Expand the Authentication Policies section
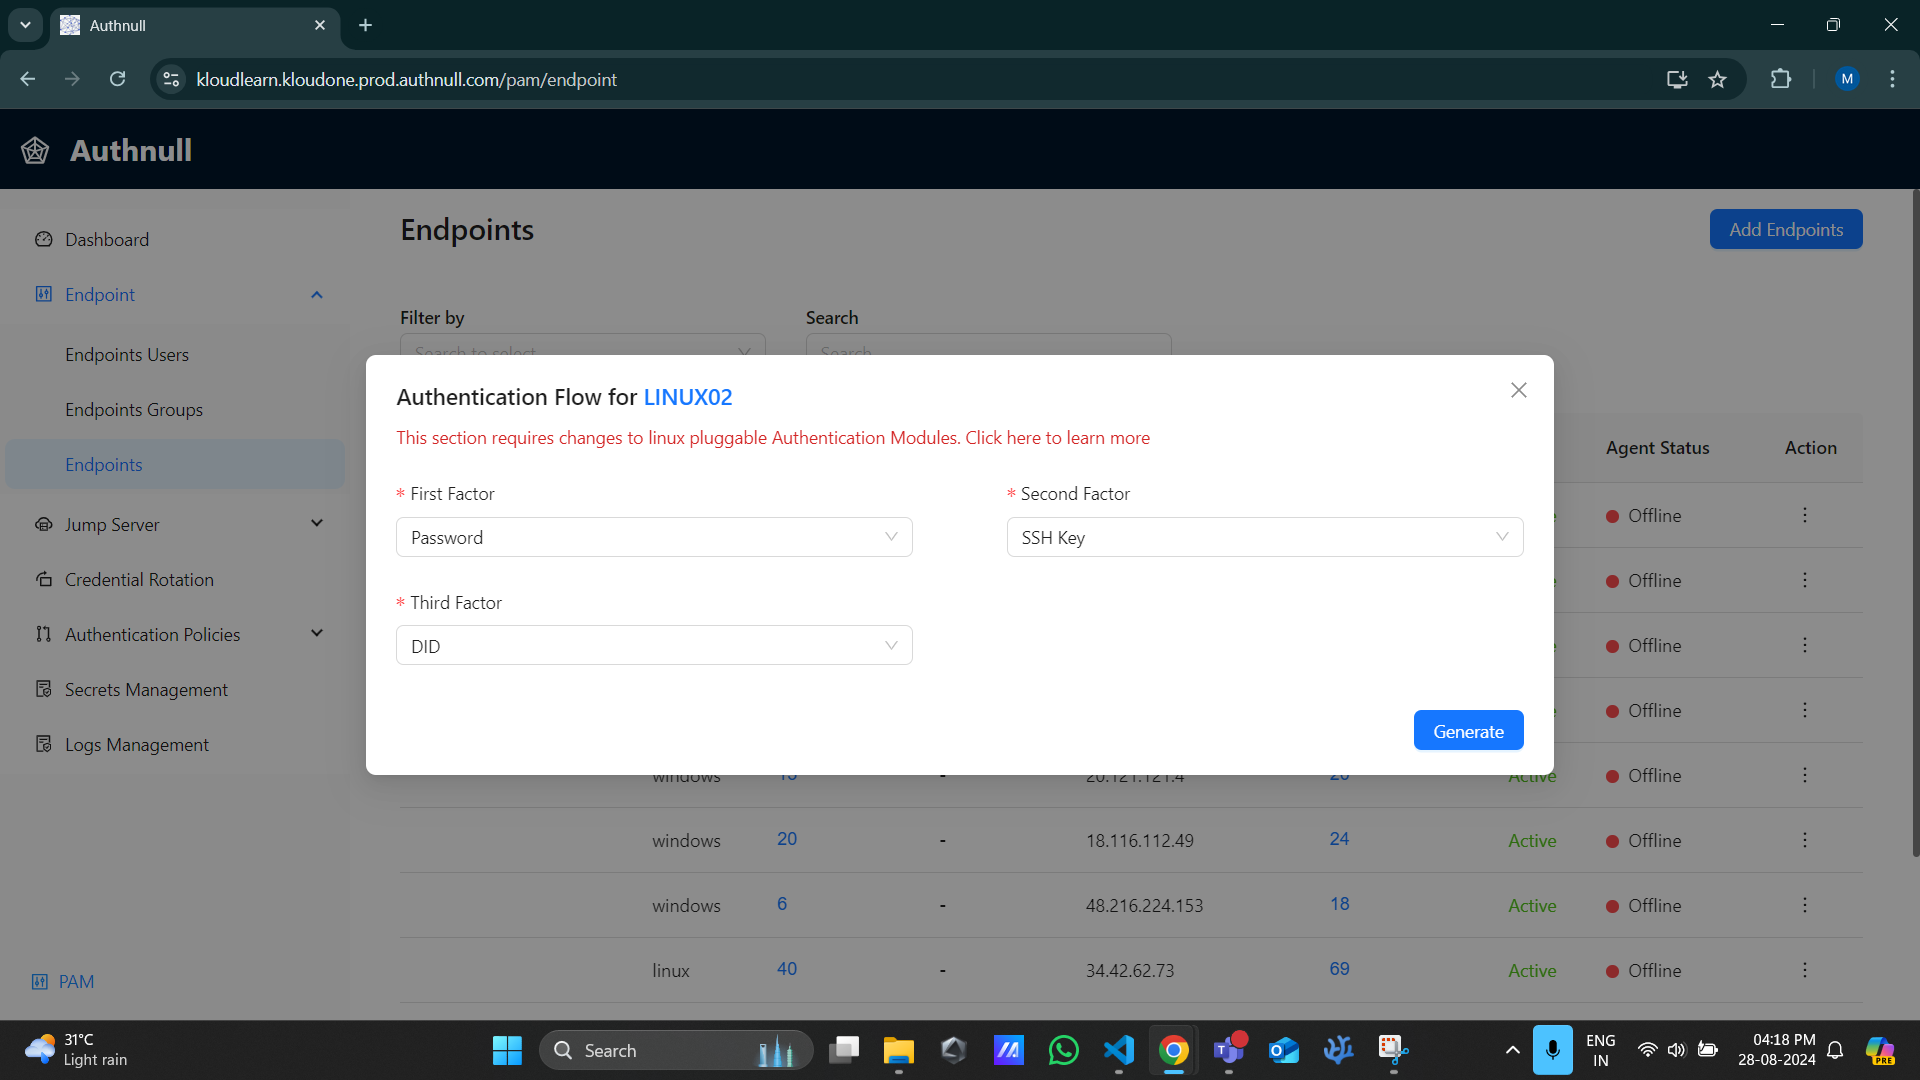 pos(317,633)
